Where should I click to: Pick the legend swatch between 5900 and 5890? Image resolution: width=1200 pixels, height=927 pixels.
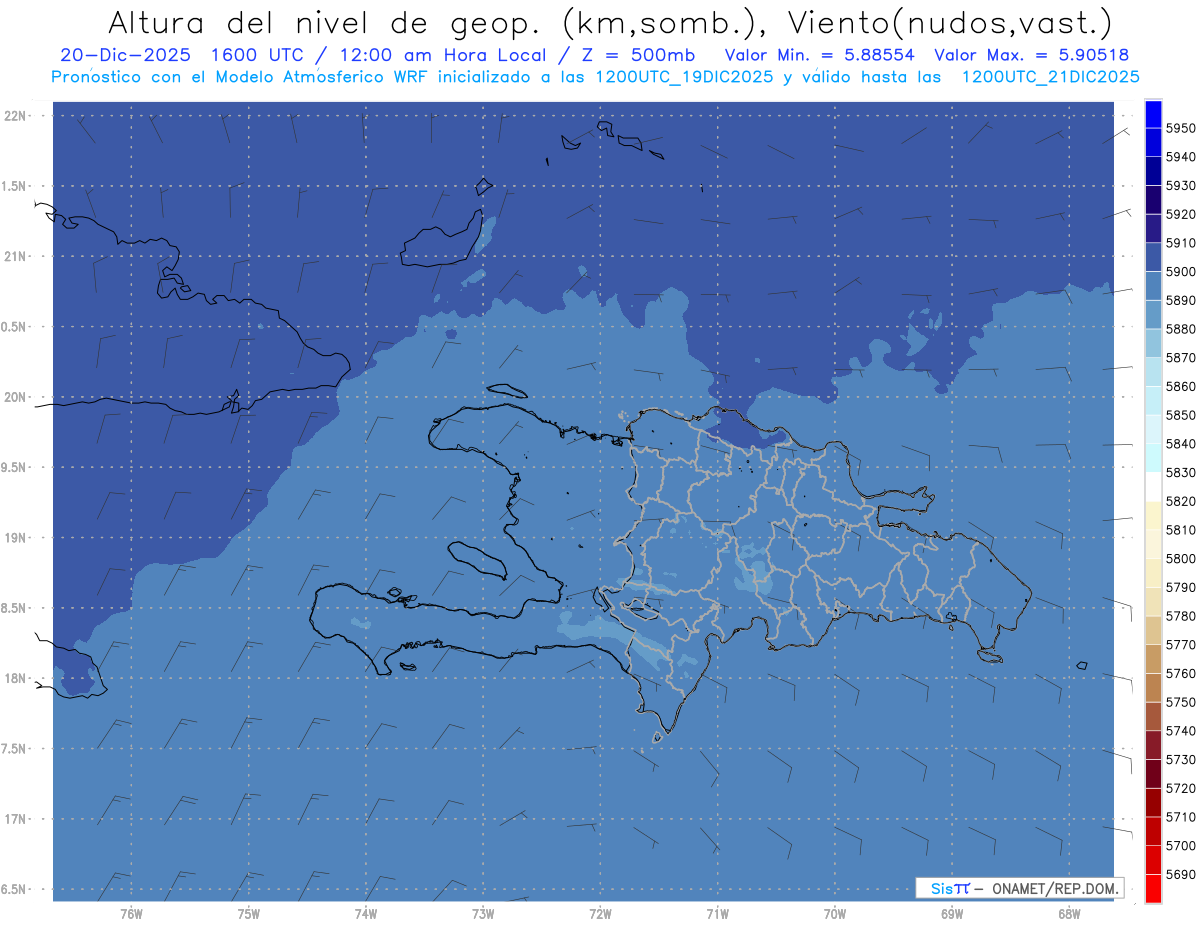1153,285
